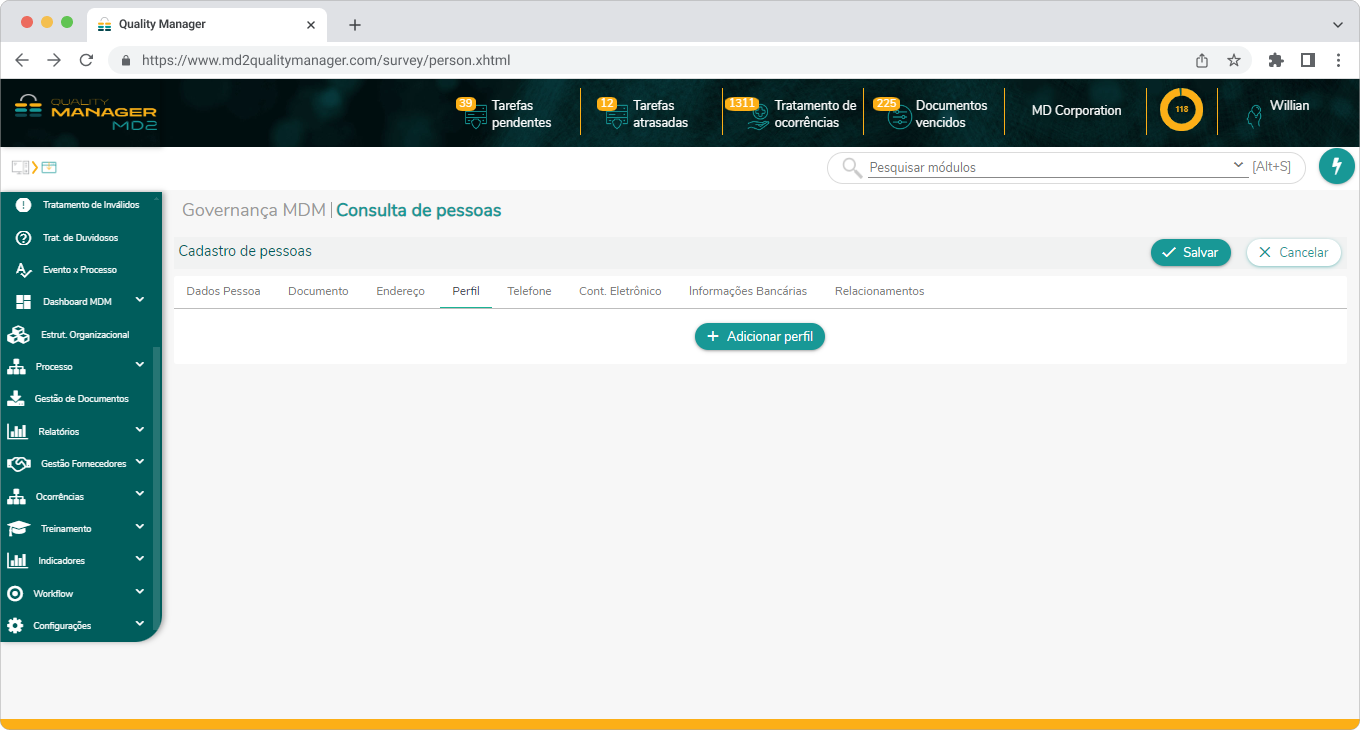Open the Informações Bancárias tab
This screenshot has width=1360, height=730.
click(x=748, y=291)
